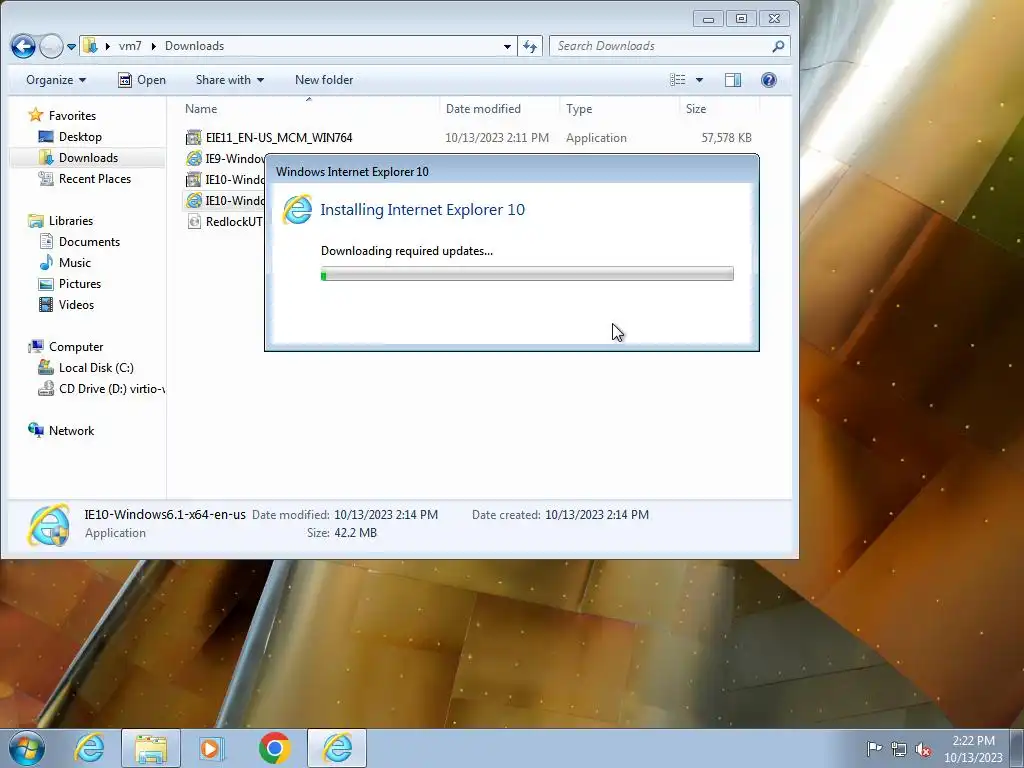This screenshot has width=1024, height=768.
Task: Select the RedlockUT file
Action: coord(234,221)
